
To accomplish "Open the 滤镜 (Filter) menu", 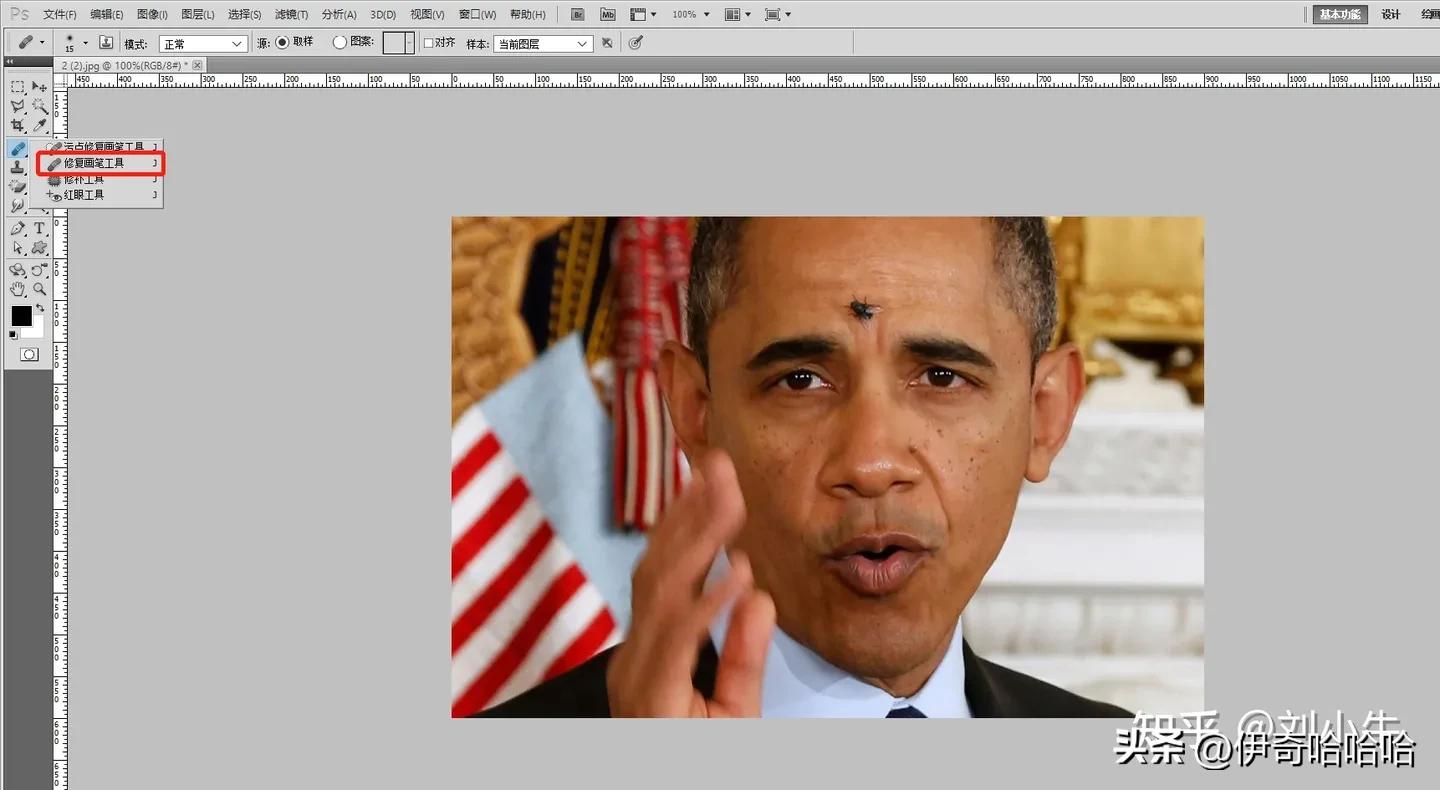I will 288,14.
